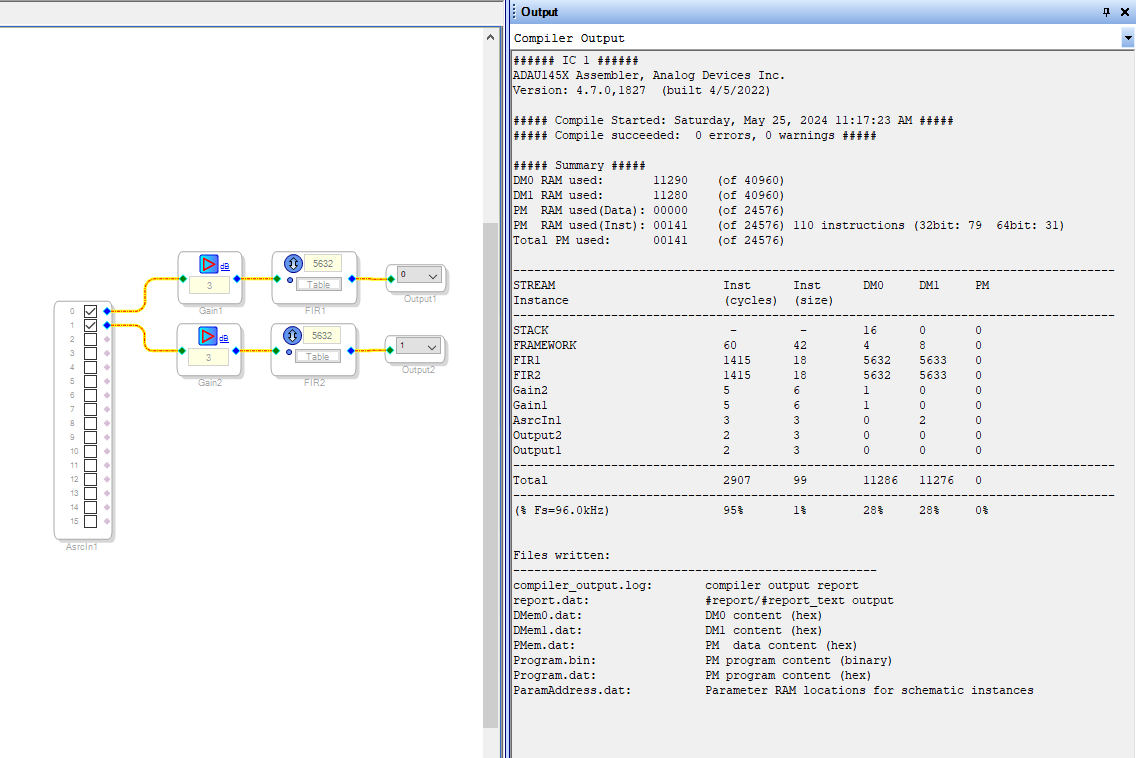Click the FIR1 filter icon
This screenshot has height=758, width=1136.
[293, 264]
